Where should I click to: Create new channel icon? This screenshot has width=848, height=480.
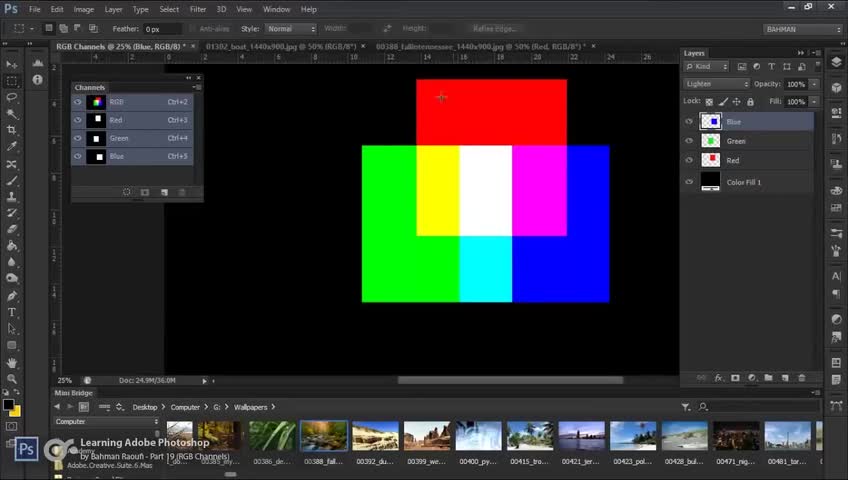164,192
